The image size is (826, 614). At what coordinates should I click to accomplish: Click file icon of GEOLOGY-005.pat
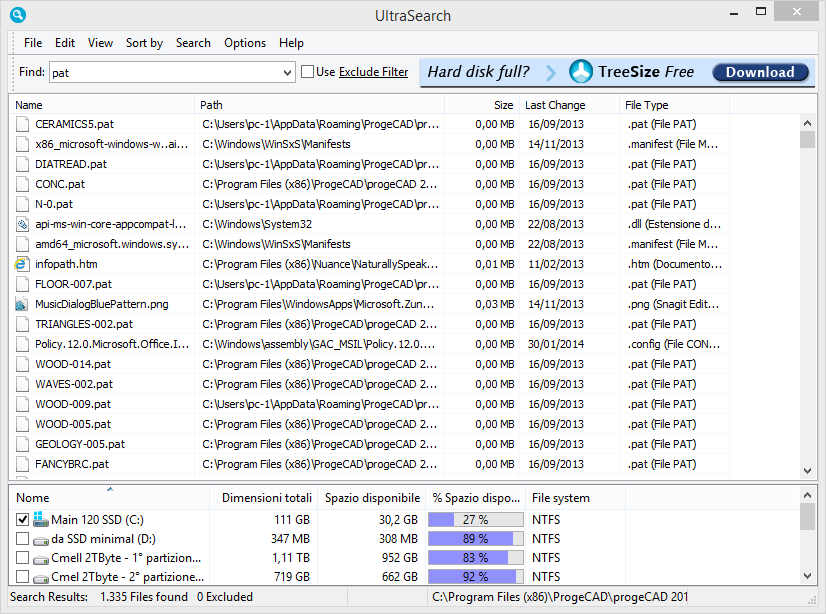click(22, 444)
